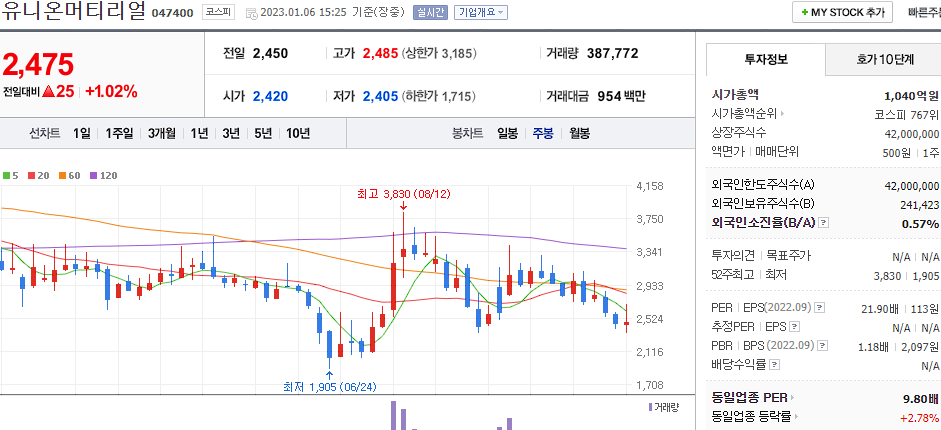Switch to the 호가10단계 tab

coord(885,59)
